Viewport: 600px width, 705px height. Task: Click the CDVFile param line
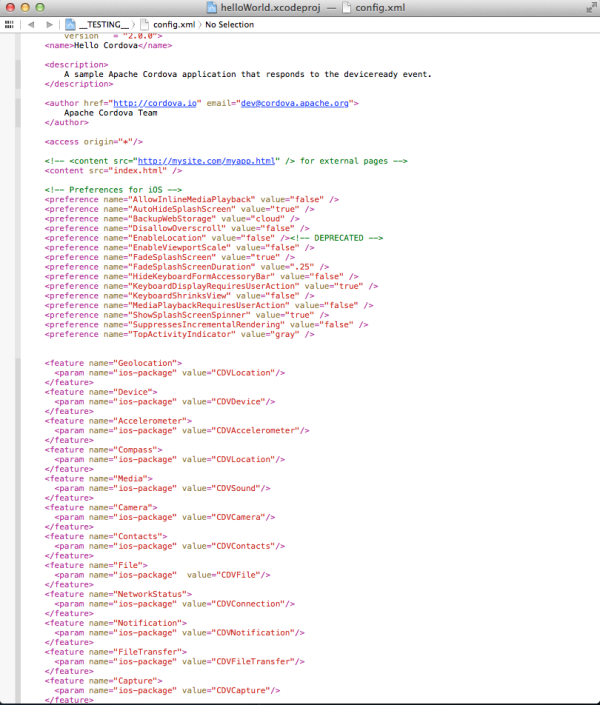(x=162, y=575)
